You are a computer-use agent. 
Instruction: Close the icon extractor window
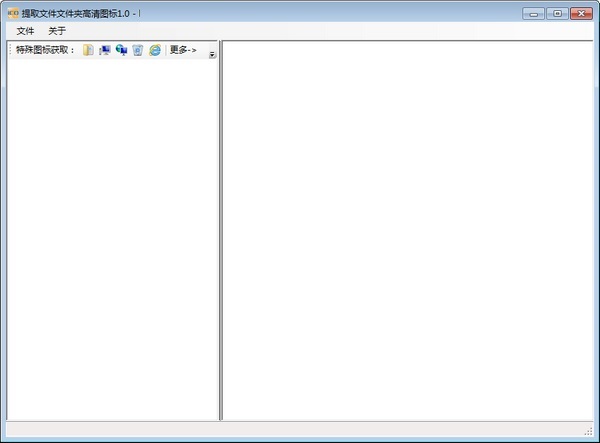click(581, 14)
